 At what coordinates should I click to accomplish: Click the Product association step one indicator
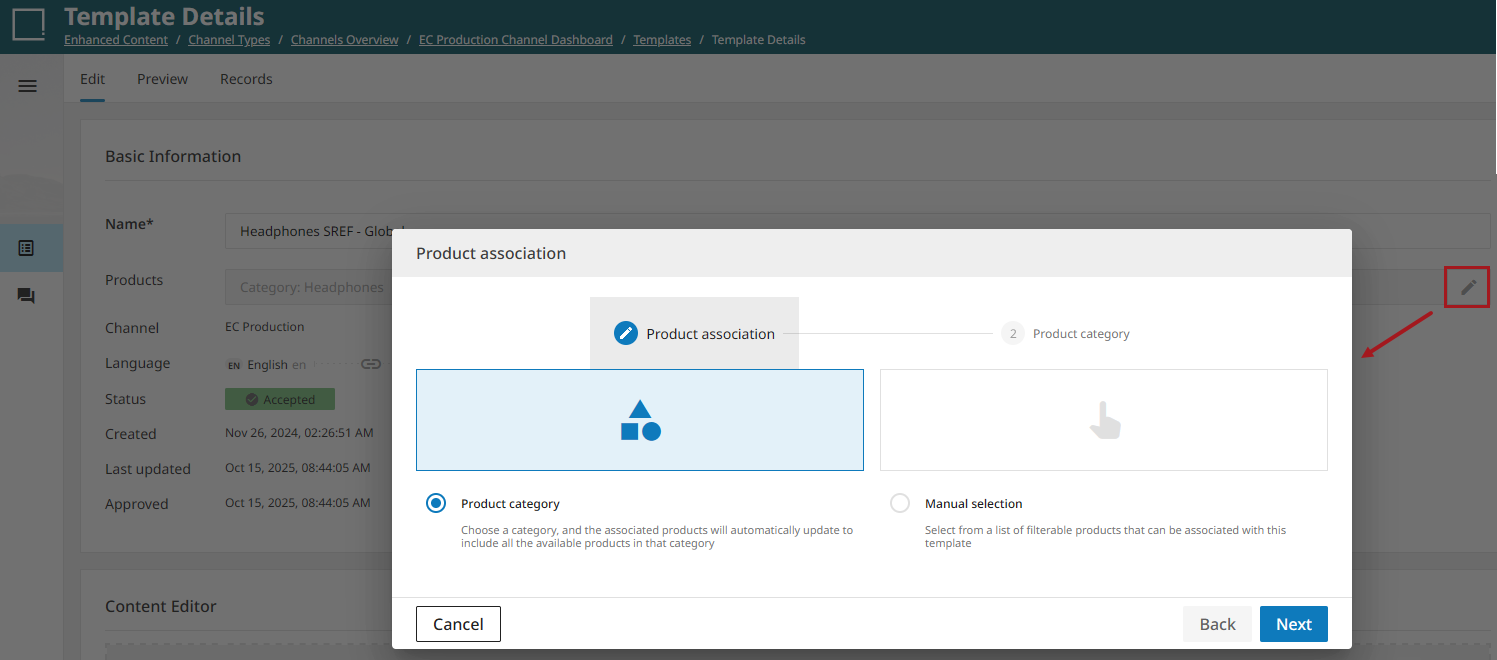[626, 333]
